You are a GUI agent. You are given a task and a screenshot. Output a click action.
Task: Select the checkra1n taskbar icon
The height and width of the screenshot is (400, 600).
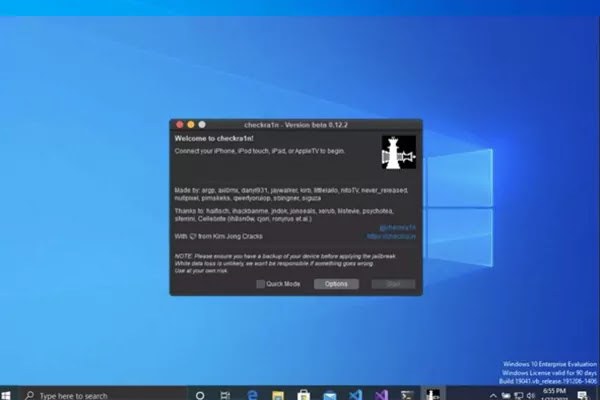[x=433, y=394]
